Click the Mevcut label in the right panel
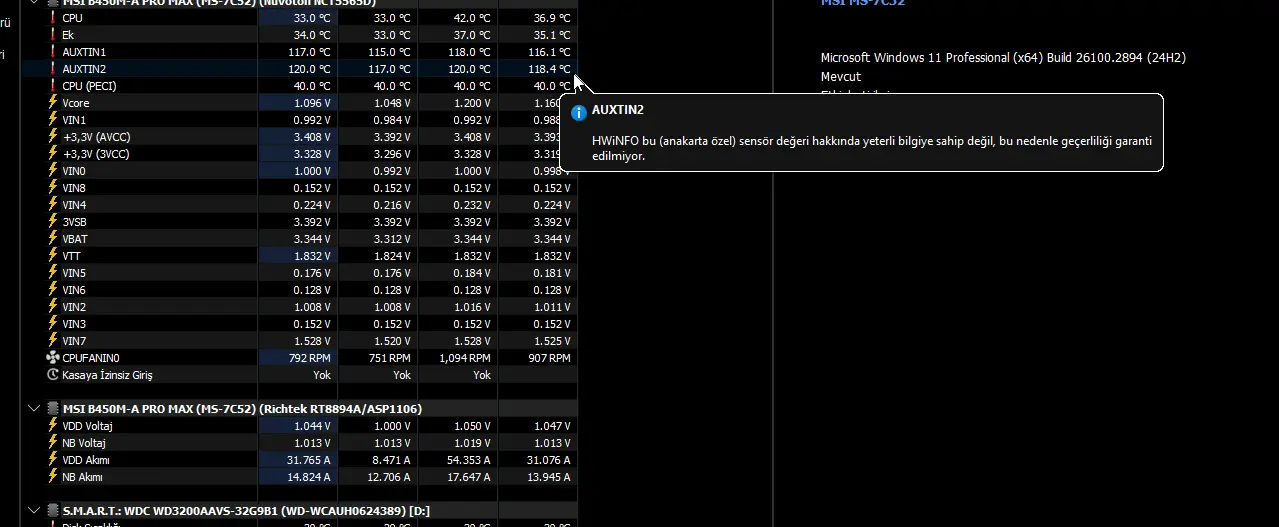 coord(841,77)
